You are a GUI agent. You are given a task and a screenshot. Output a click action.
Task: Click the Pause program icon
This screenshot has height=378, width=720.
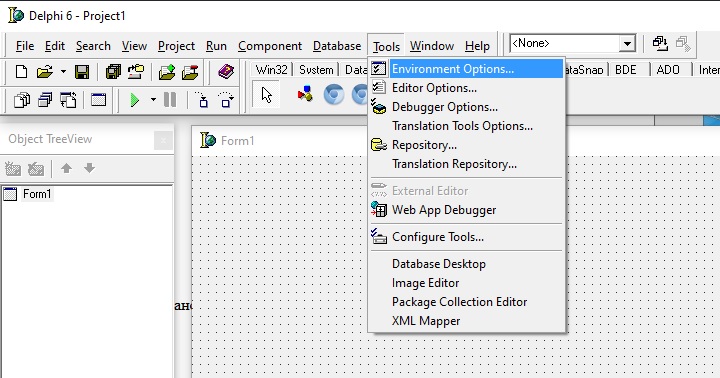170,100
